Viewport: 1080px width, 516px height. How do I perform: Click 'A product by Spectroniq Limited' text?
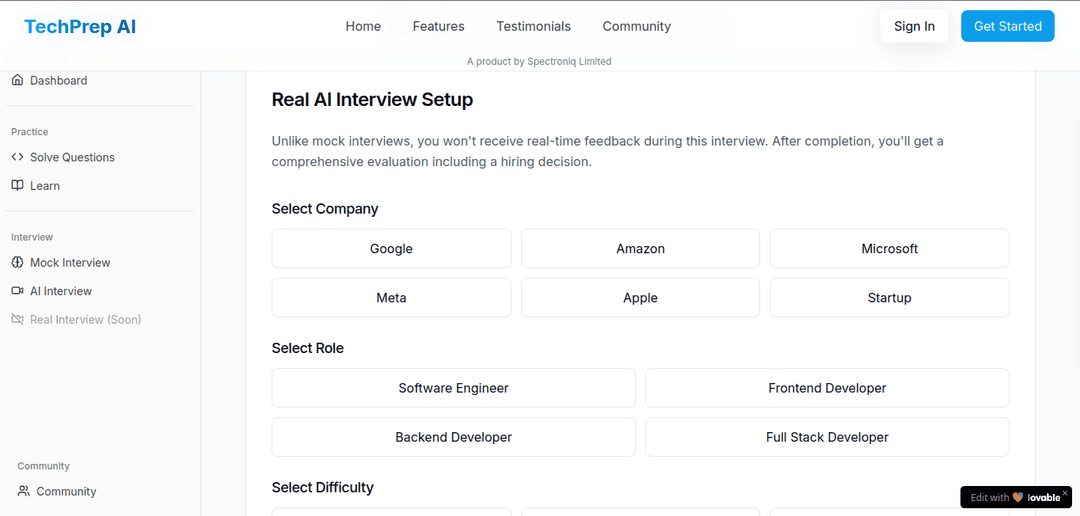(x=539, y=61)
